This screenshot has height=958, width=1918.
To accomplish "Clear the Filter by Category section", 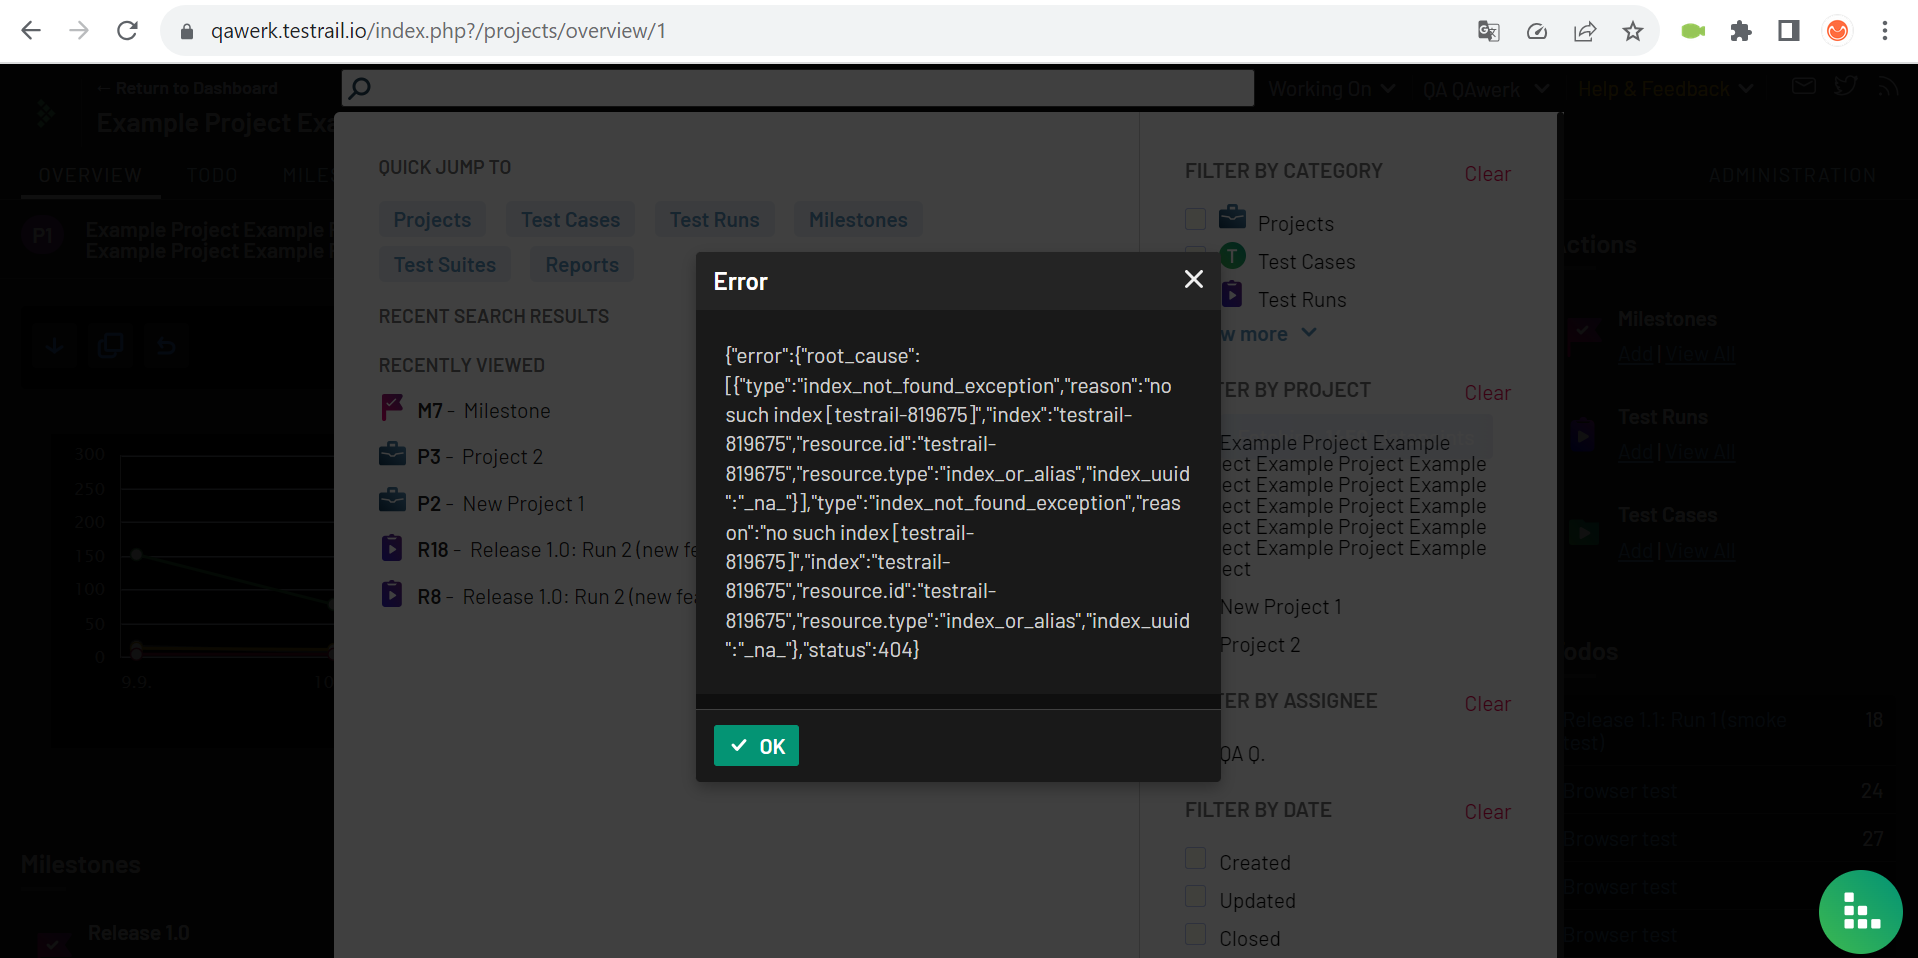I will tap(1487, 174).
